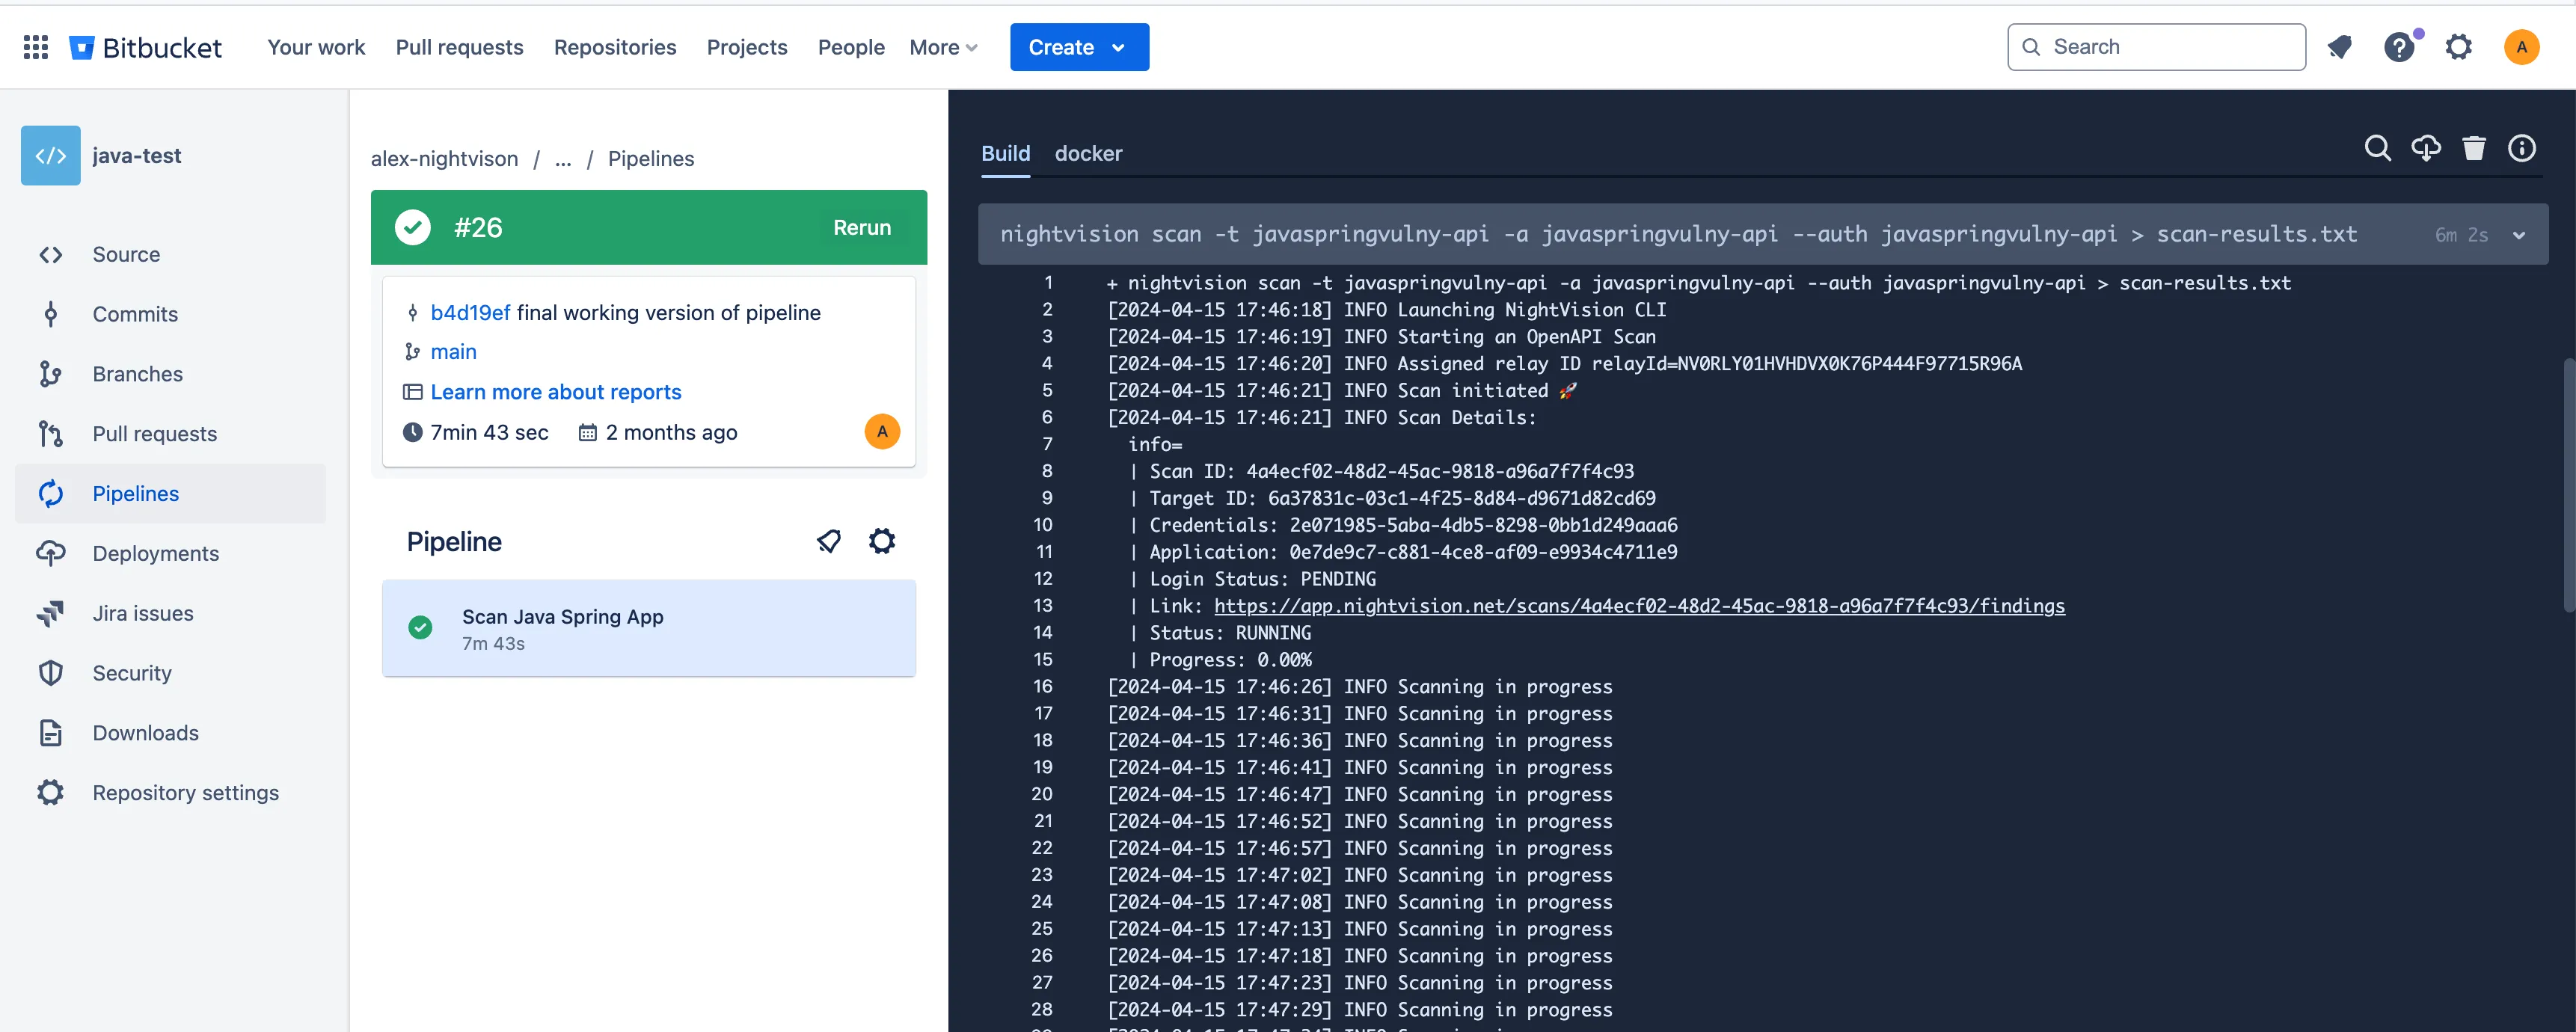Go to alex-nightvison breadcrumb
The image size is (2576, 1032).
444,159
